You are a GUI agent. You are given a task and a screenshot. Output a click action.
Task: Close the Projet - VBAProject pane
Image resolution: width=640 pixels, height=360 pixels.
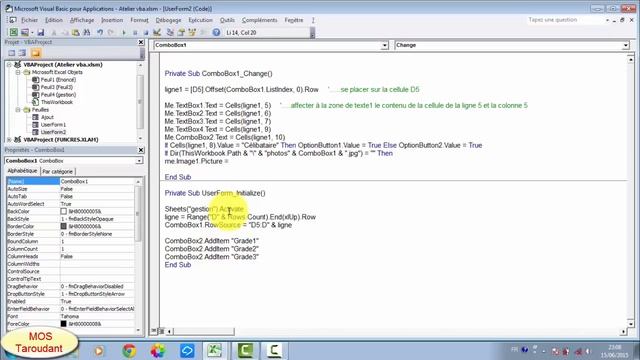click(x=141, y=42)
